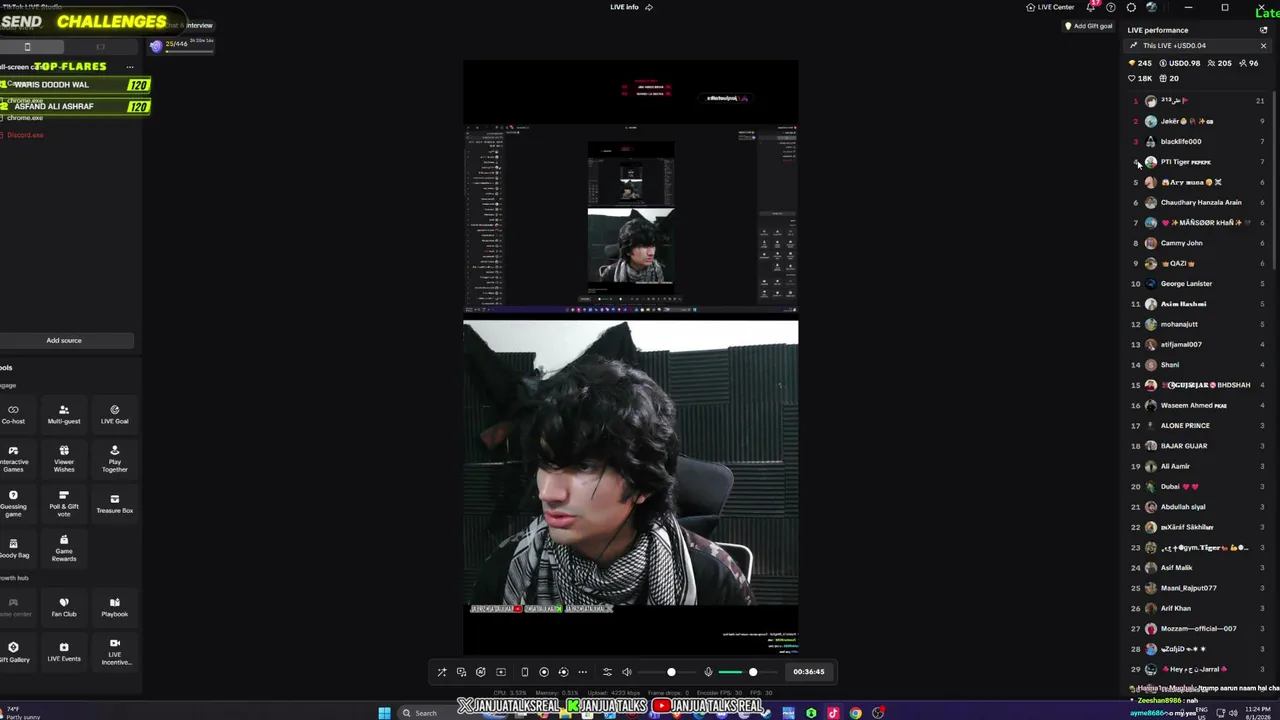Select viewer Chaudhary Hanzala Arain
The width and height of the screenshot is (1280, 720).
tap(1198, 203)
